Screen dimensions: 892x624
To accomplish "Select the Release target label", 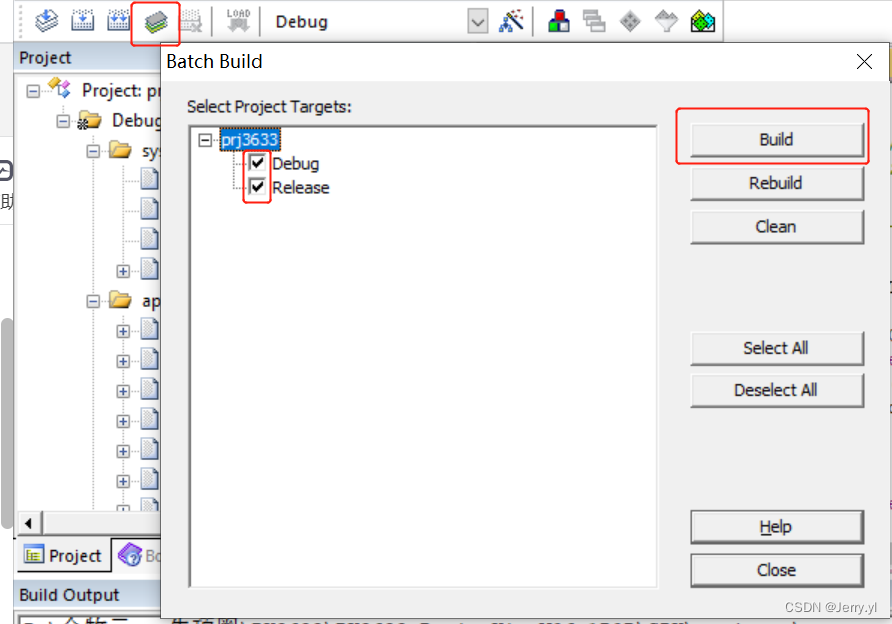I will [301, 187].
